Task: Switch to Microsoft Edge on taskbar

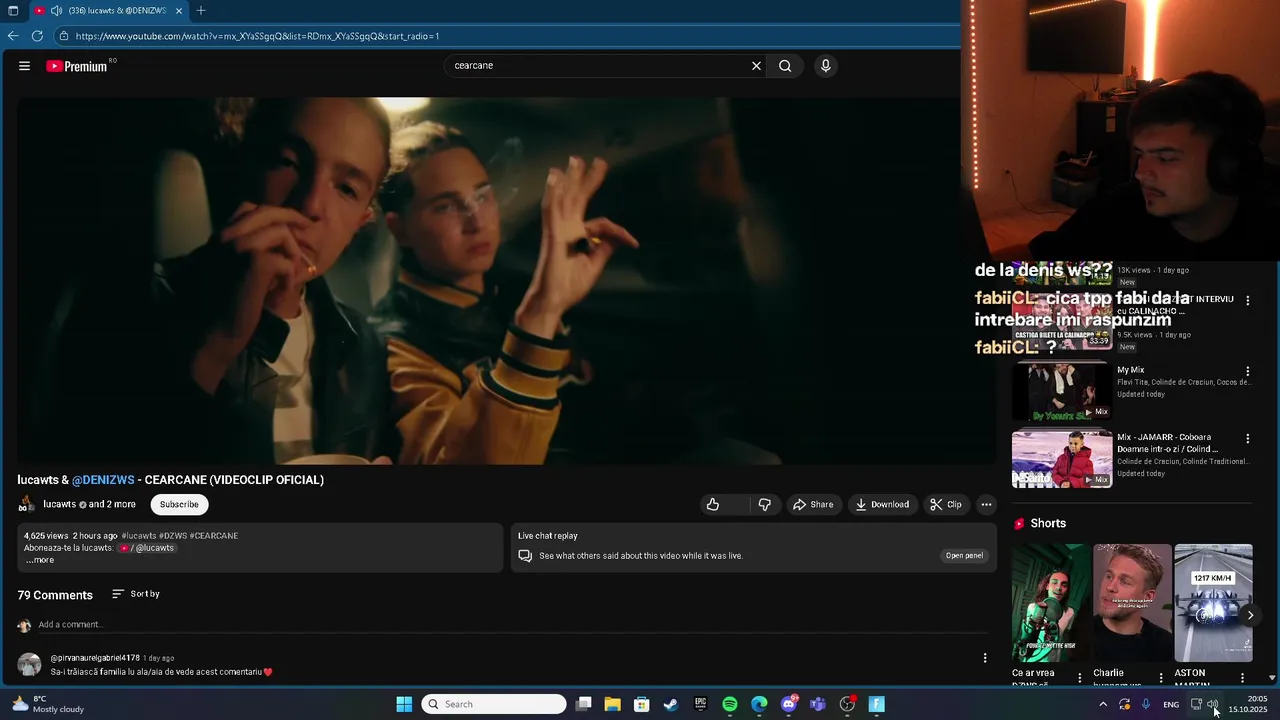Action: tap(759, 704)
